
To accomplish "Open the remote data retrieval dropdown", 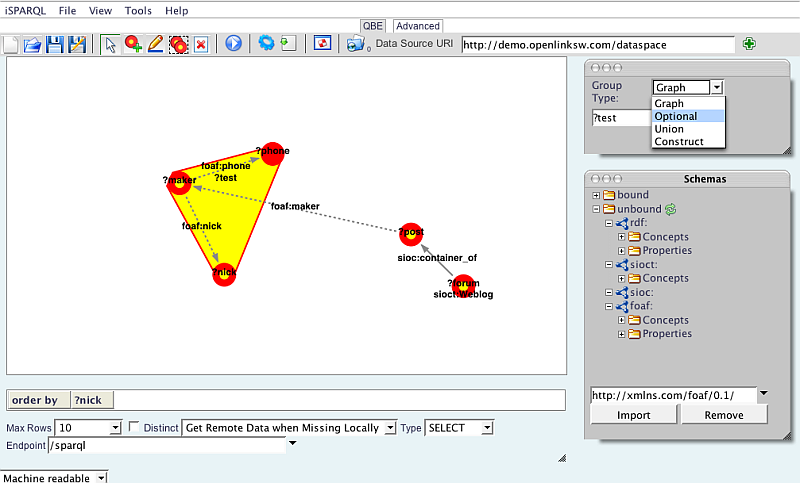I will (x=390, y=427).
